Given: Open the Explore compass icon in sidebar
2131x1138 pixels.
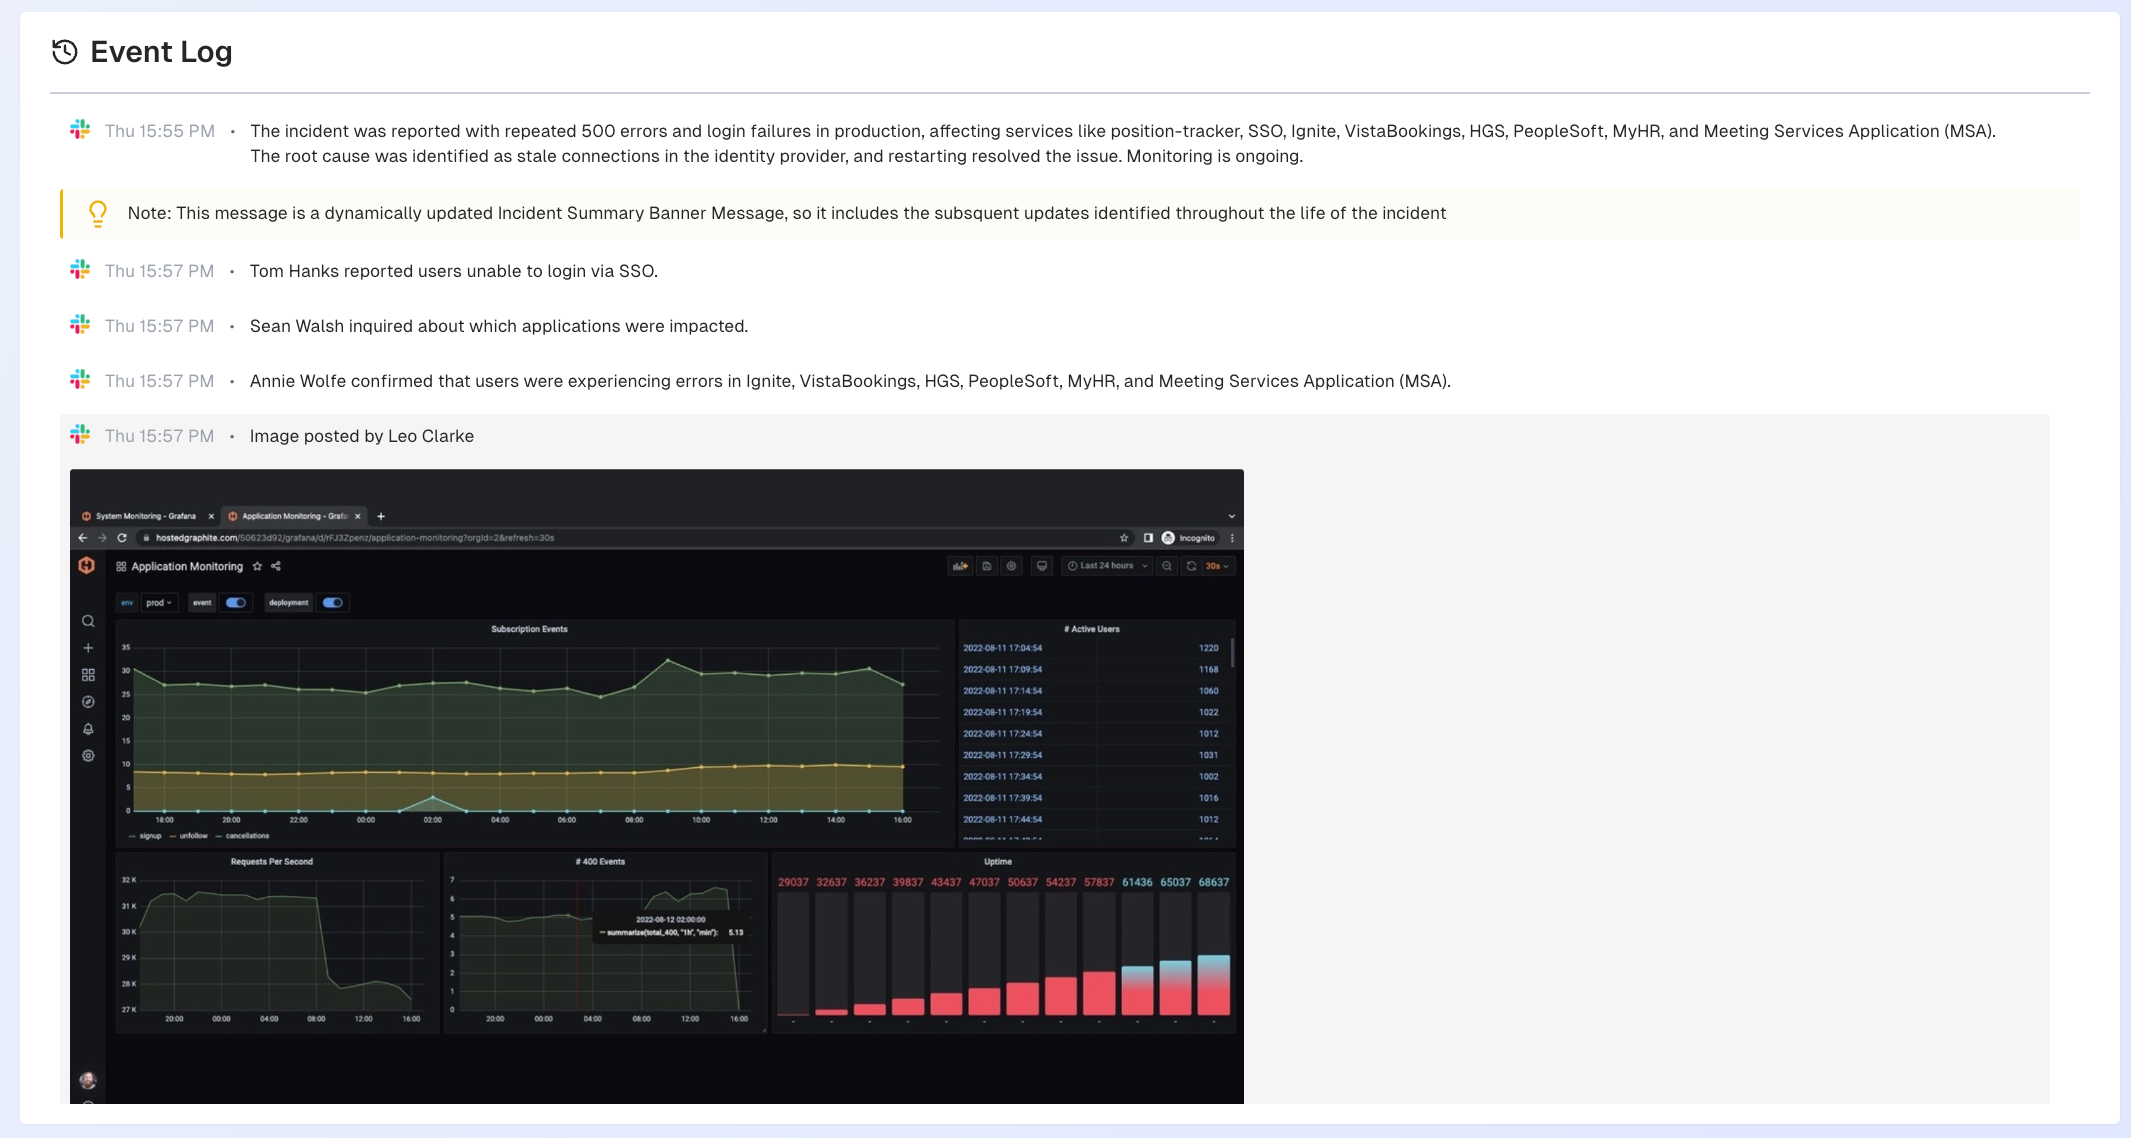Looking at the screenshot, I should pyautogui.click(x=88, y=702).
